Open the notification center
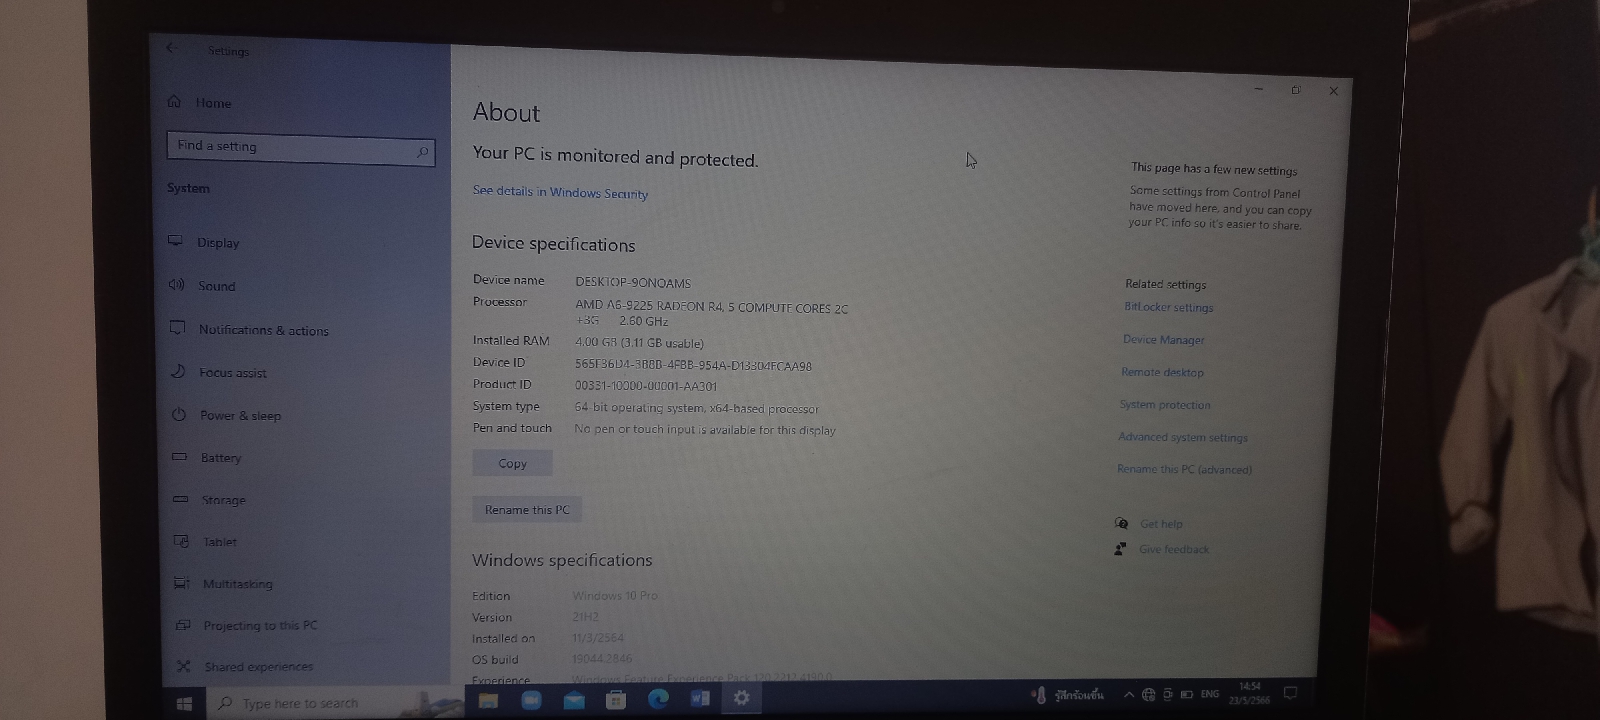The image size is (1600, 720). tap(1290, 692)
